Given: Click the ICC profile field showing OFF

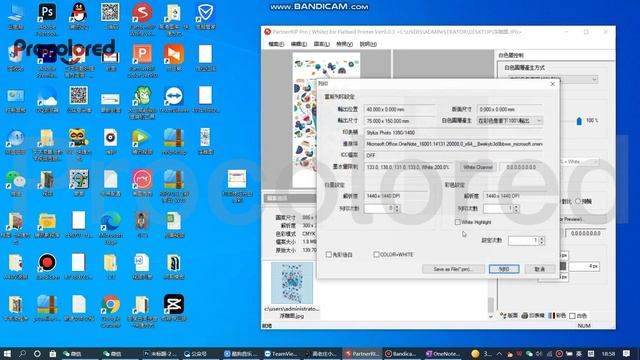Looking at the screenshot, I should tap(453, 156).
